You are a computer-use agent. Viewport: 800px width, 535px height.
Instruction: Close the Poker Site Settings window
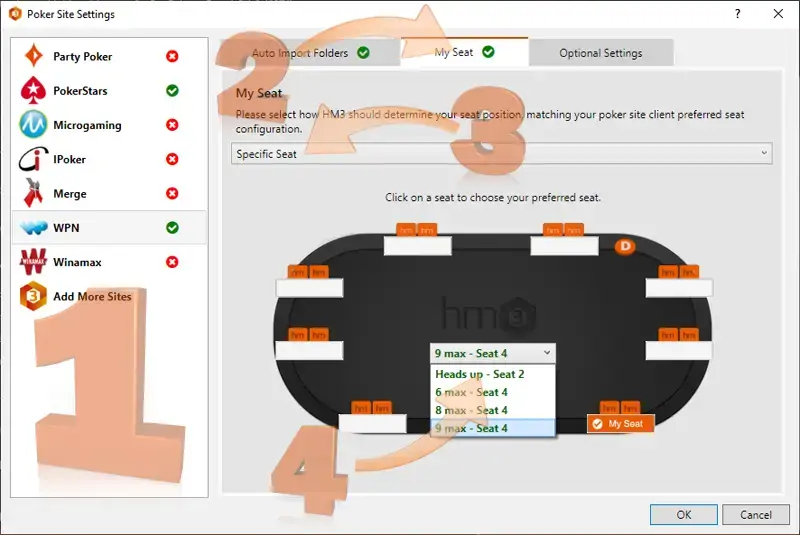pos(778,14)
